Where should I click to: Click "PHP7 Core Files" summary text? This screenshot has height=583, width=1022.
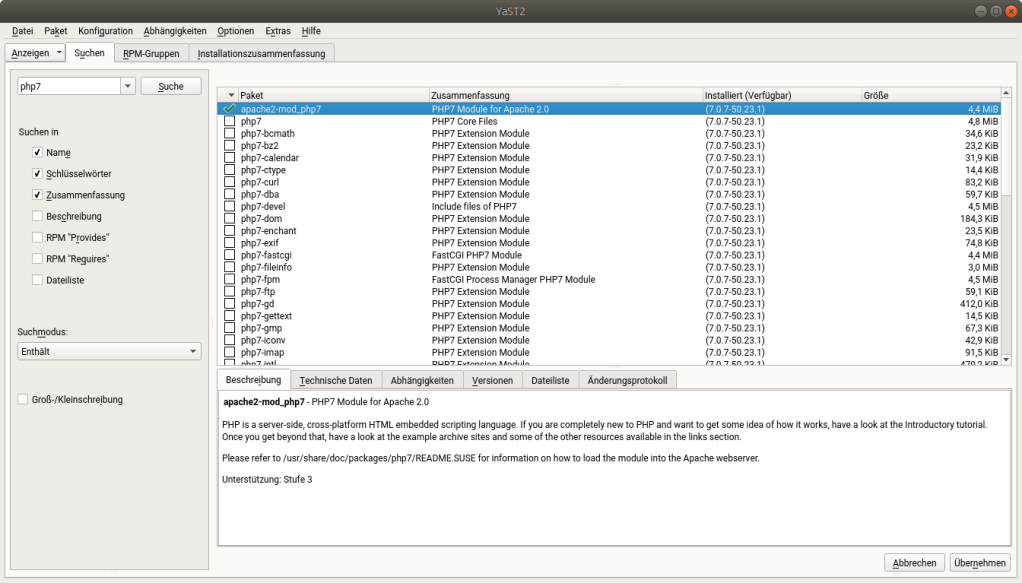pyautogui.click(x=464, y=121)
